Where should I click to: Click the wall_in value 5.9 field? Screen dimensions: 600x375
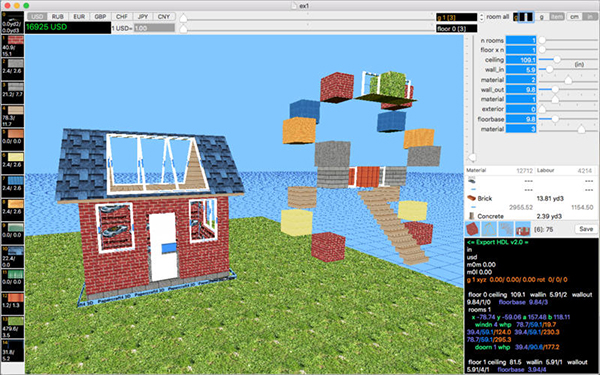point(521,70)
